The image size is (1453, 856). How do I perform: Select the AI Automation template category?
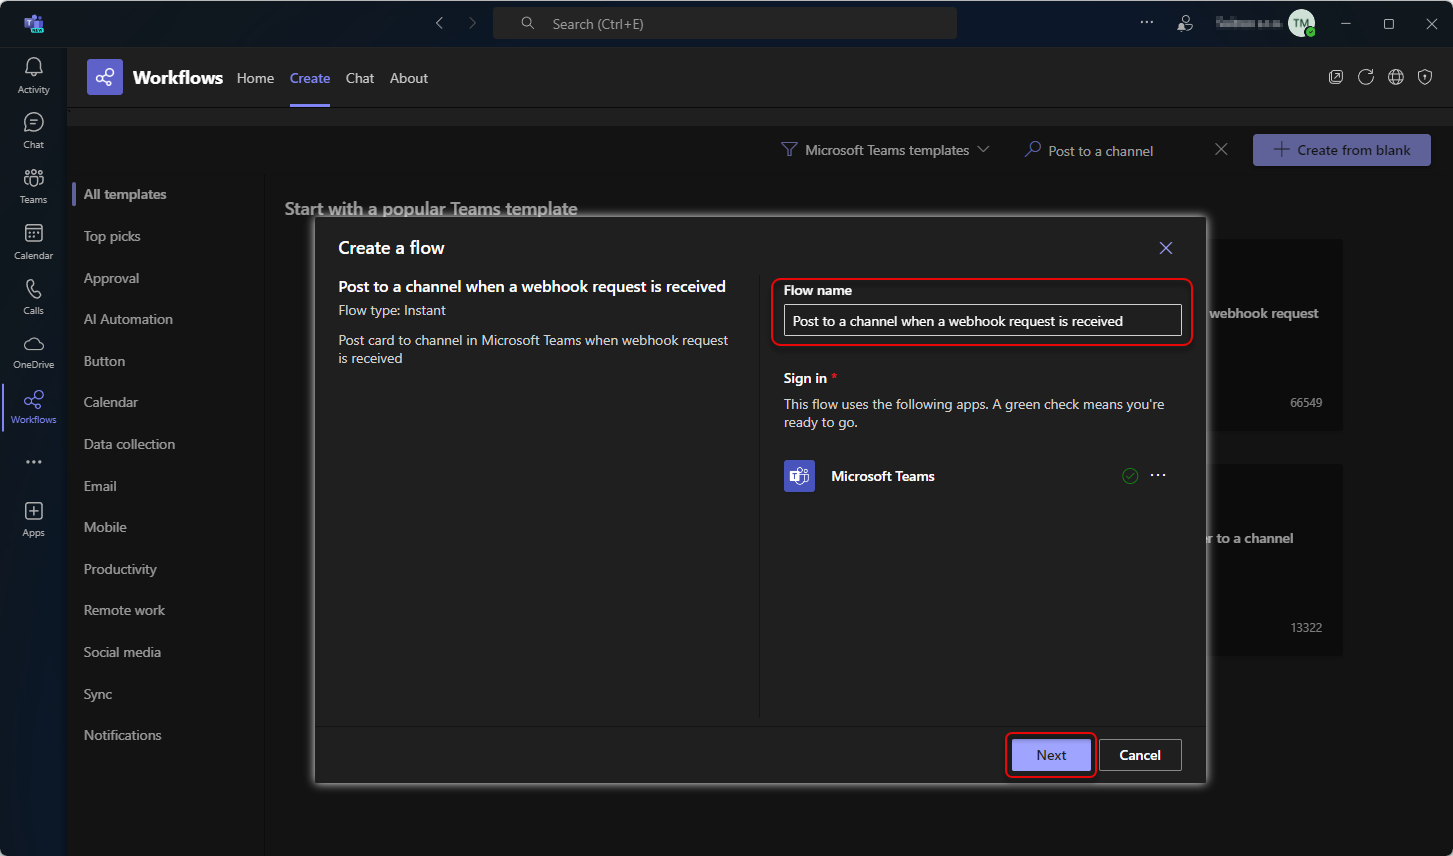[128, 319]
